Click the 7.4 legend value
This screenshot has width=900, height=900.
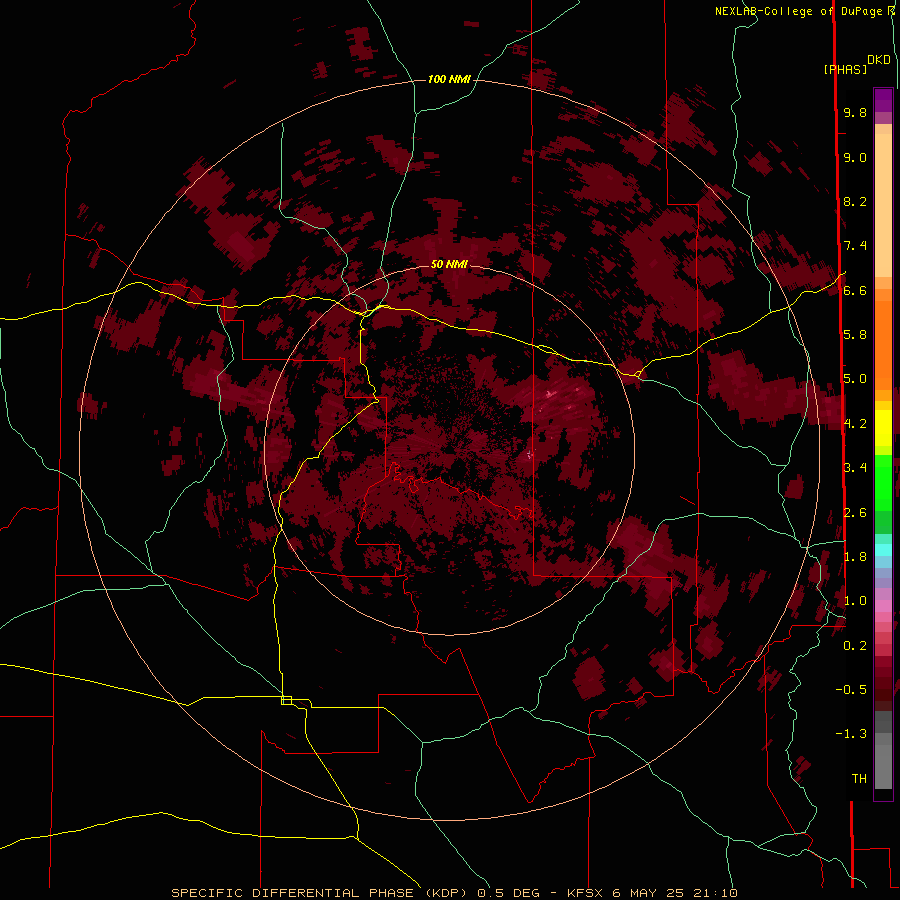[x=855, y=246]
